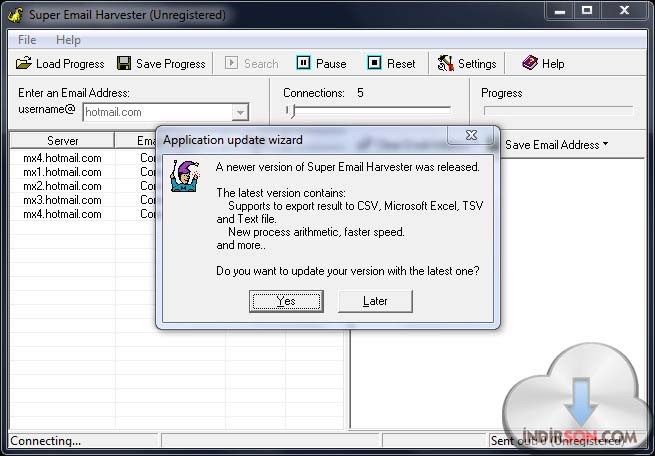Click the Pause toolbar label

(331, 64)
